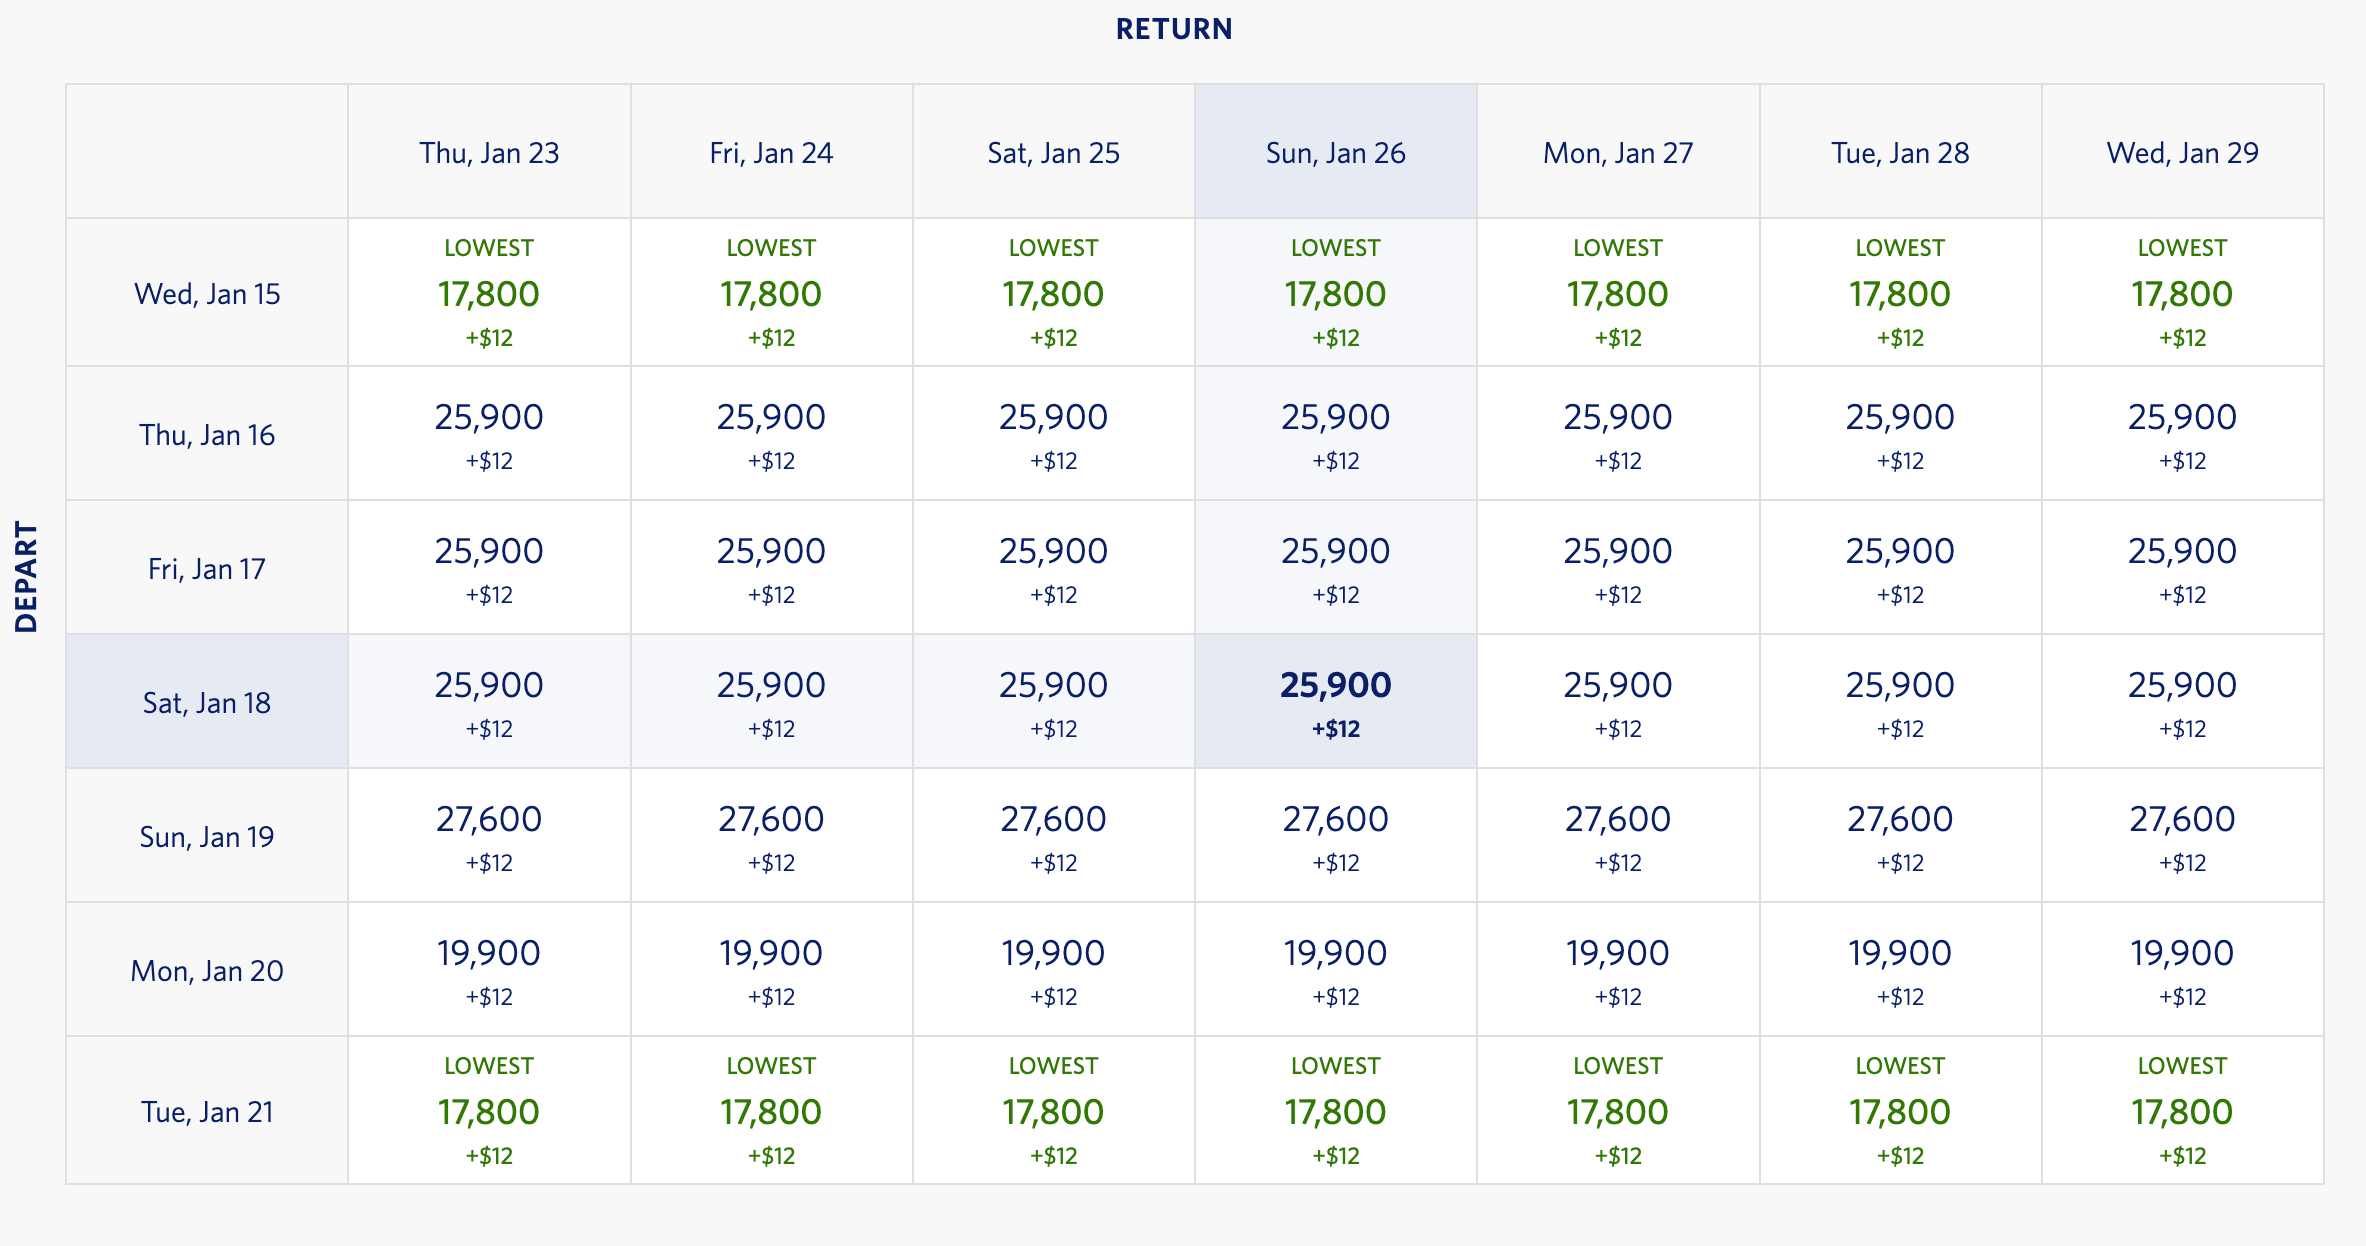Choose the 19,900 fare for Mon, Jan 20 returning Sat, Jan 25
The image size is (2366, 1246).
[x=1053, y=969]
